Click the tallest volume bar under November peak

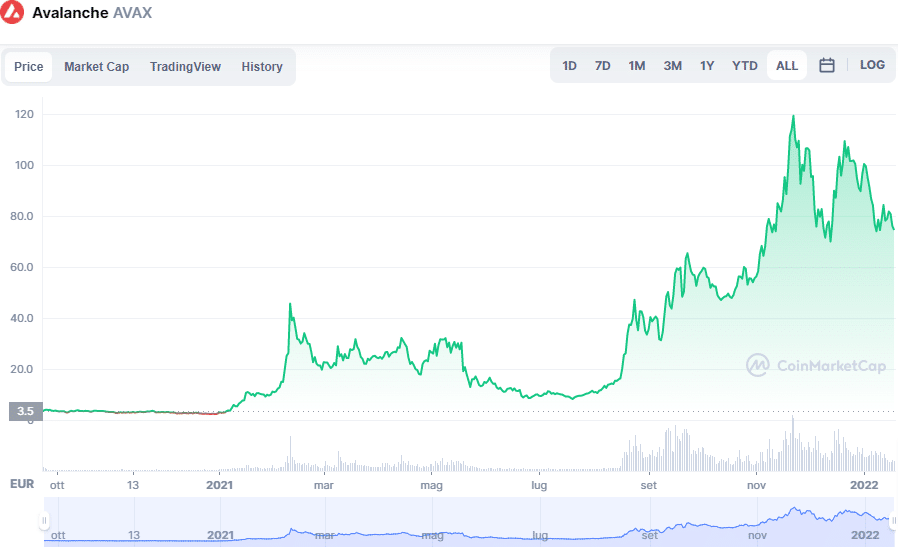pyautogui.click(x=793, y=443)
